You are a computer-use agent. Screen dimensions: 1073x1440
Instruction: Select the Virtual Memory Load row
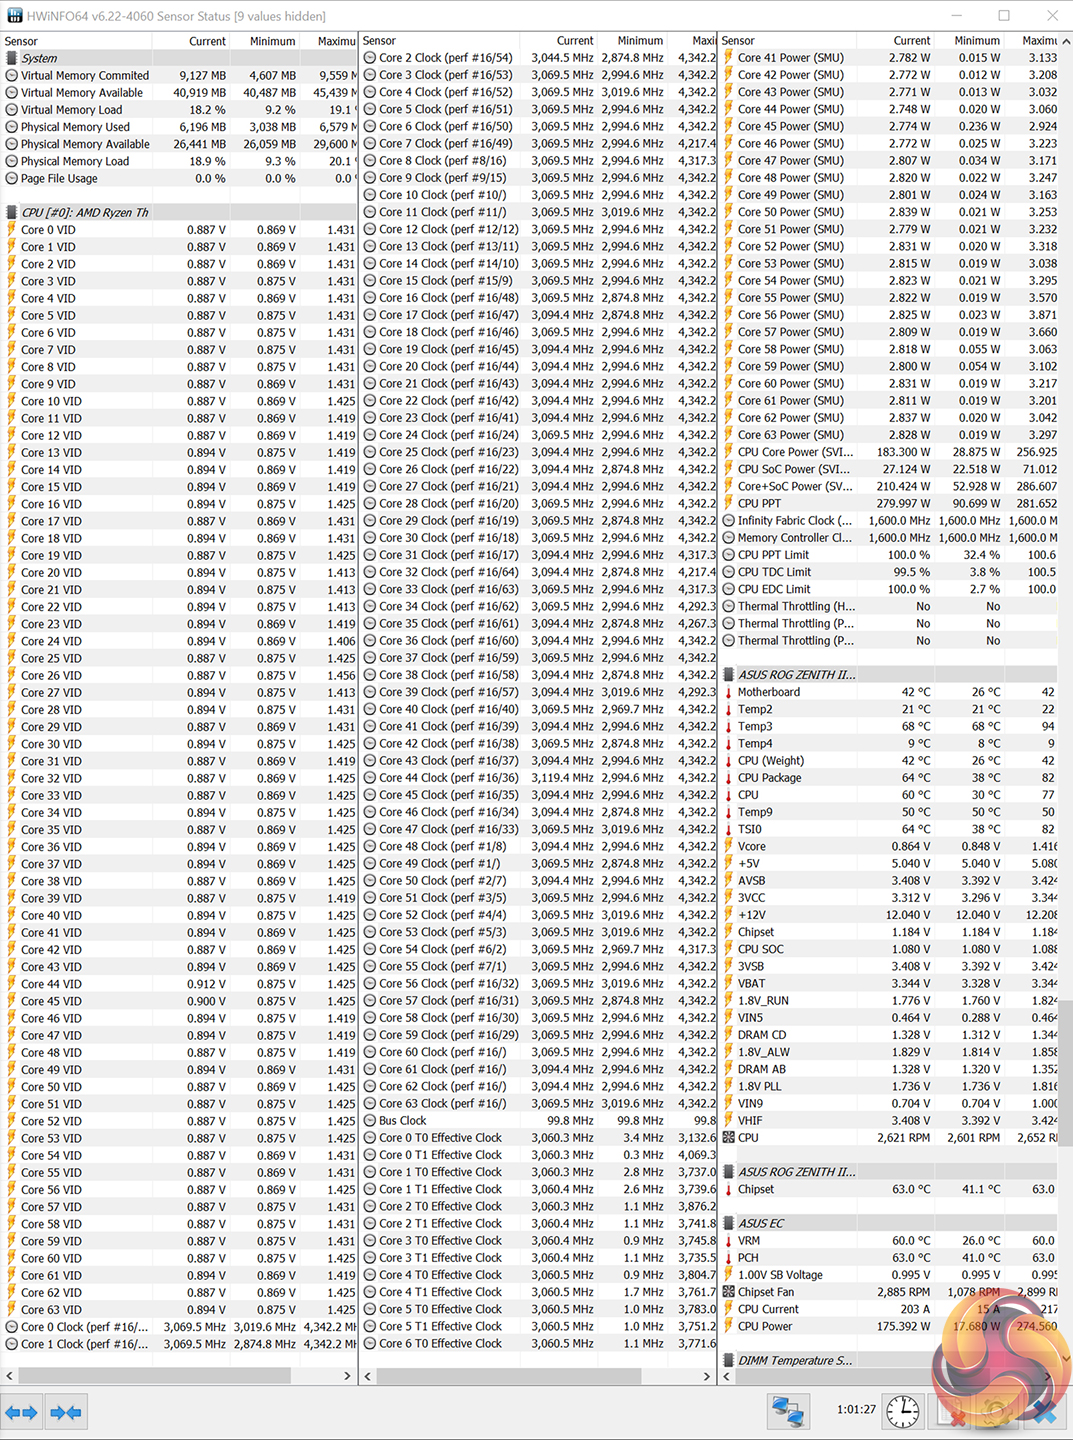pos(179,110)
